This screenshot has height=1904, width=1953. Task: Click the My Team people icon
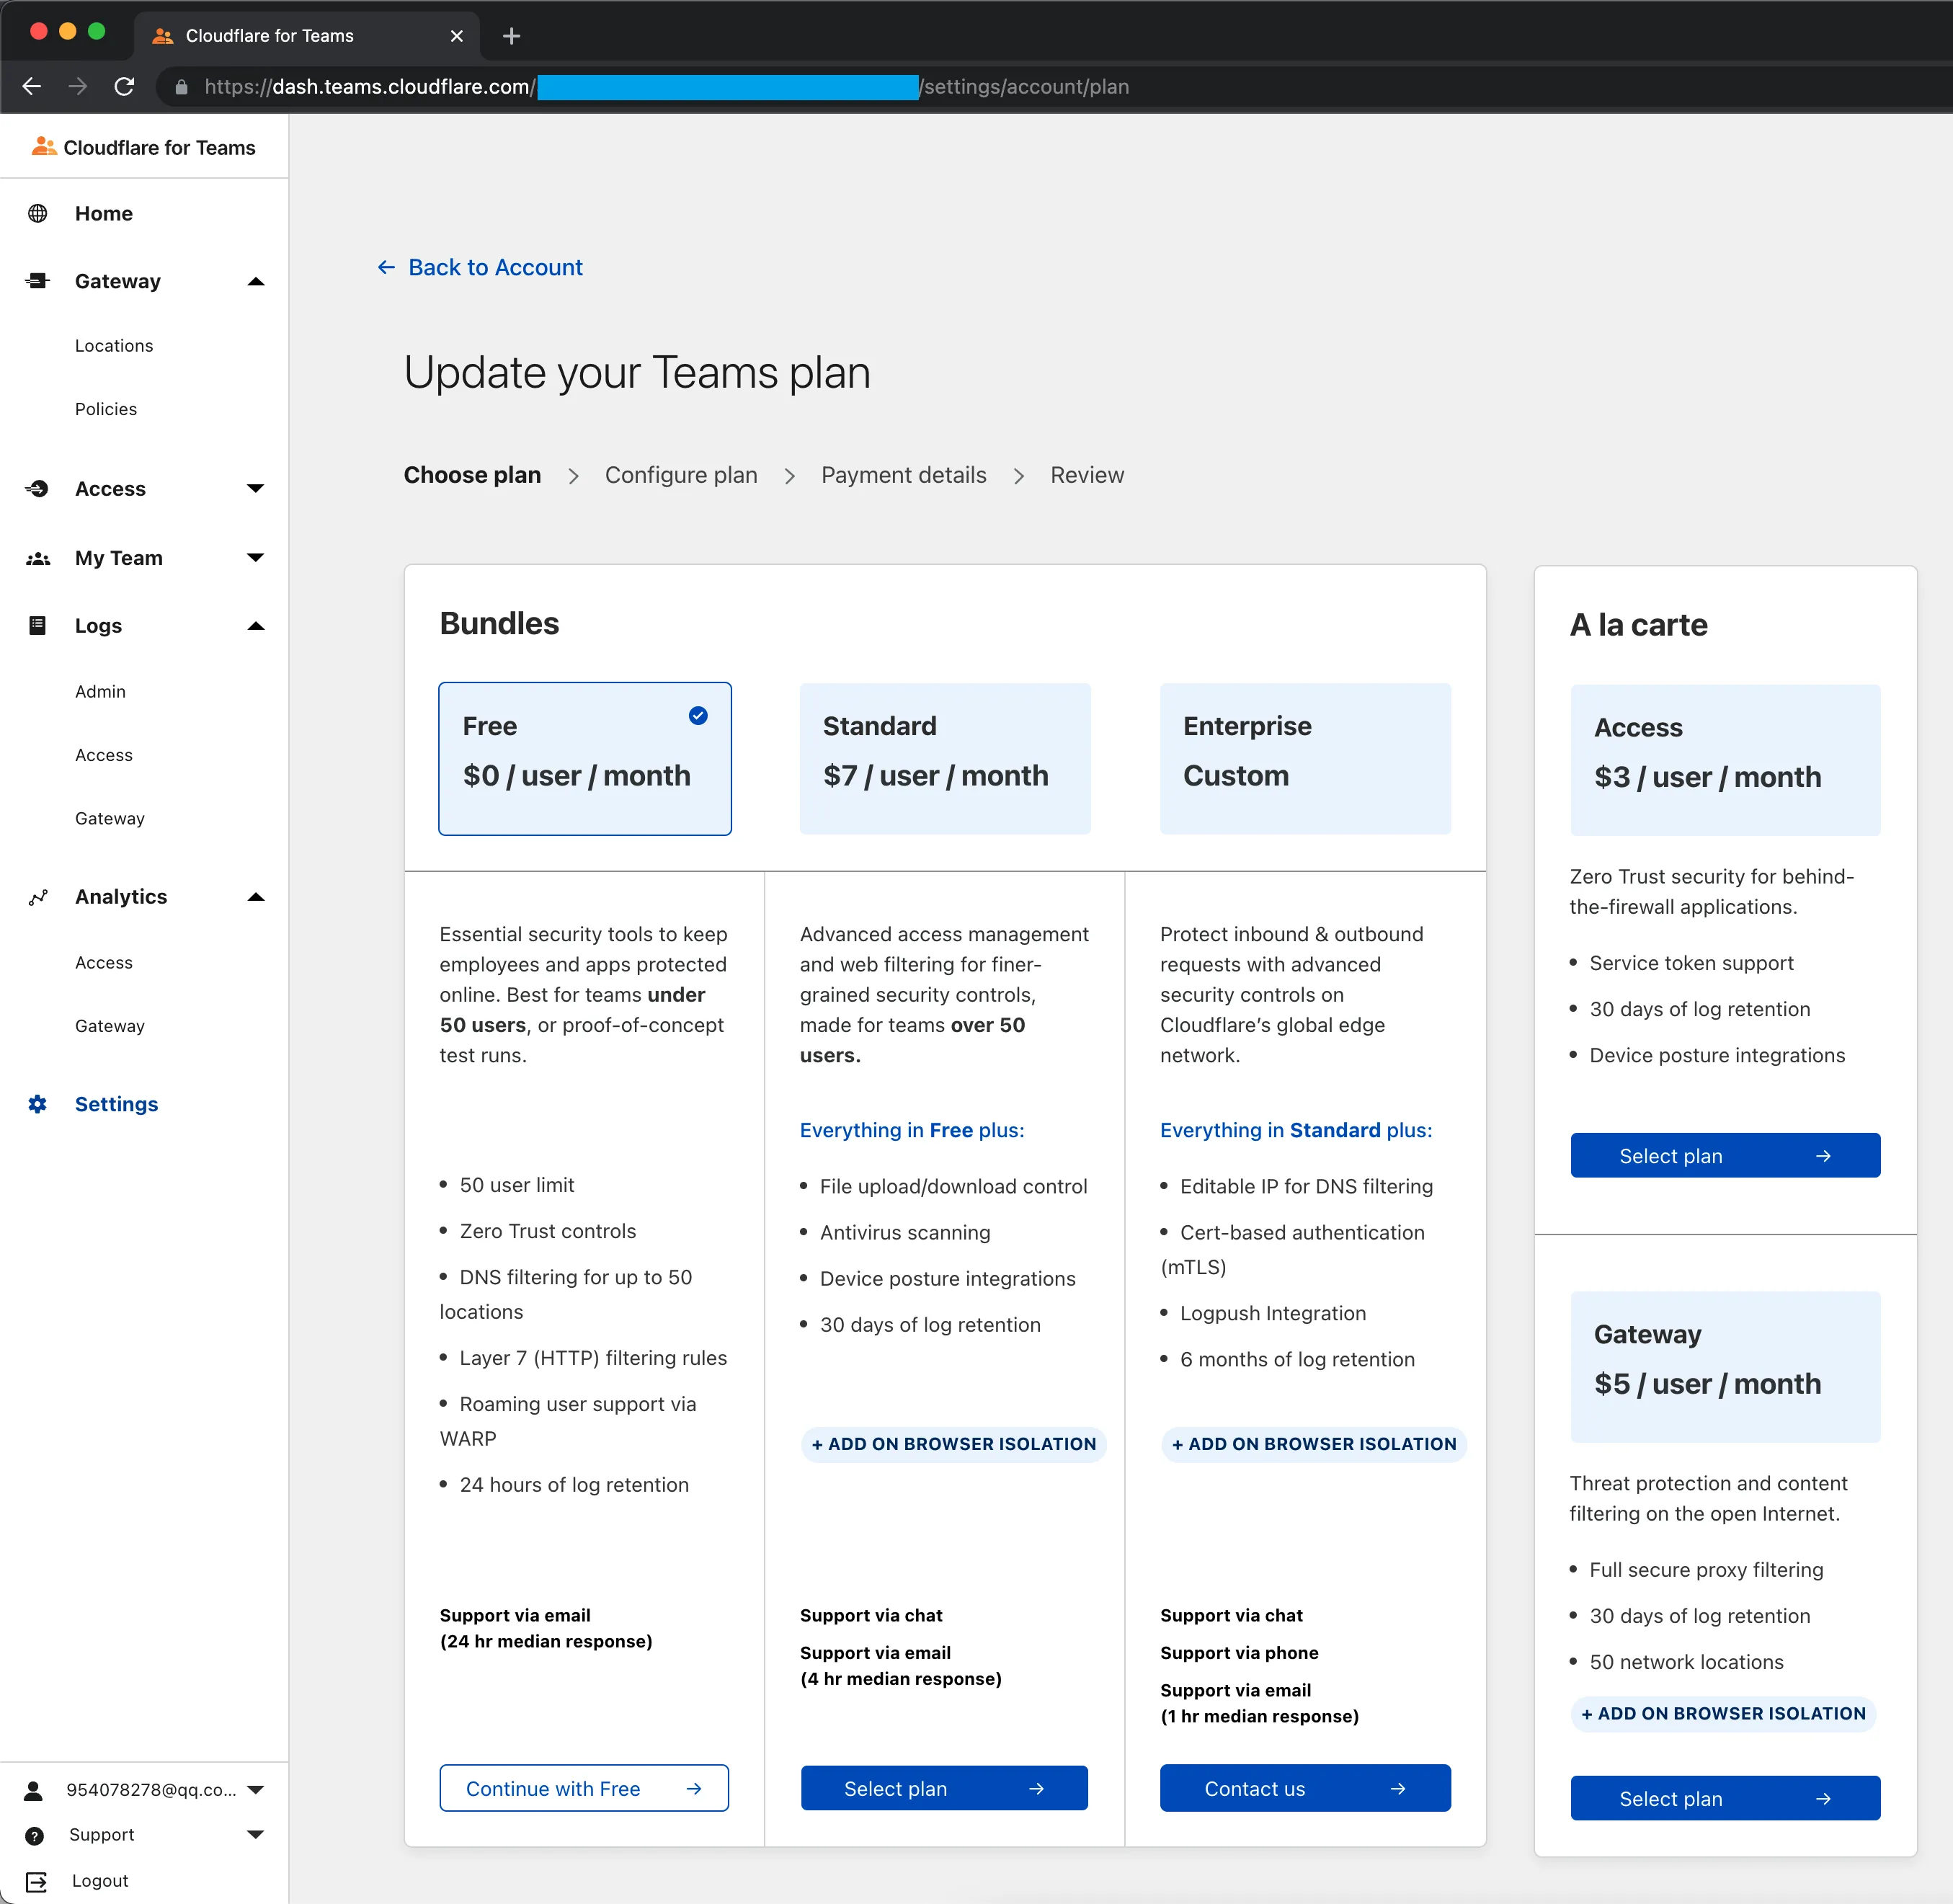coord(38,558)
